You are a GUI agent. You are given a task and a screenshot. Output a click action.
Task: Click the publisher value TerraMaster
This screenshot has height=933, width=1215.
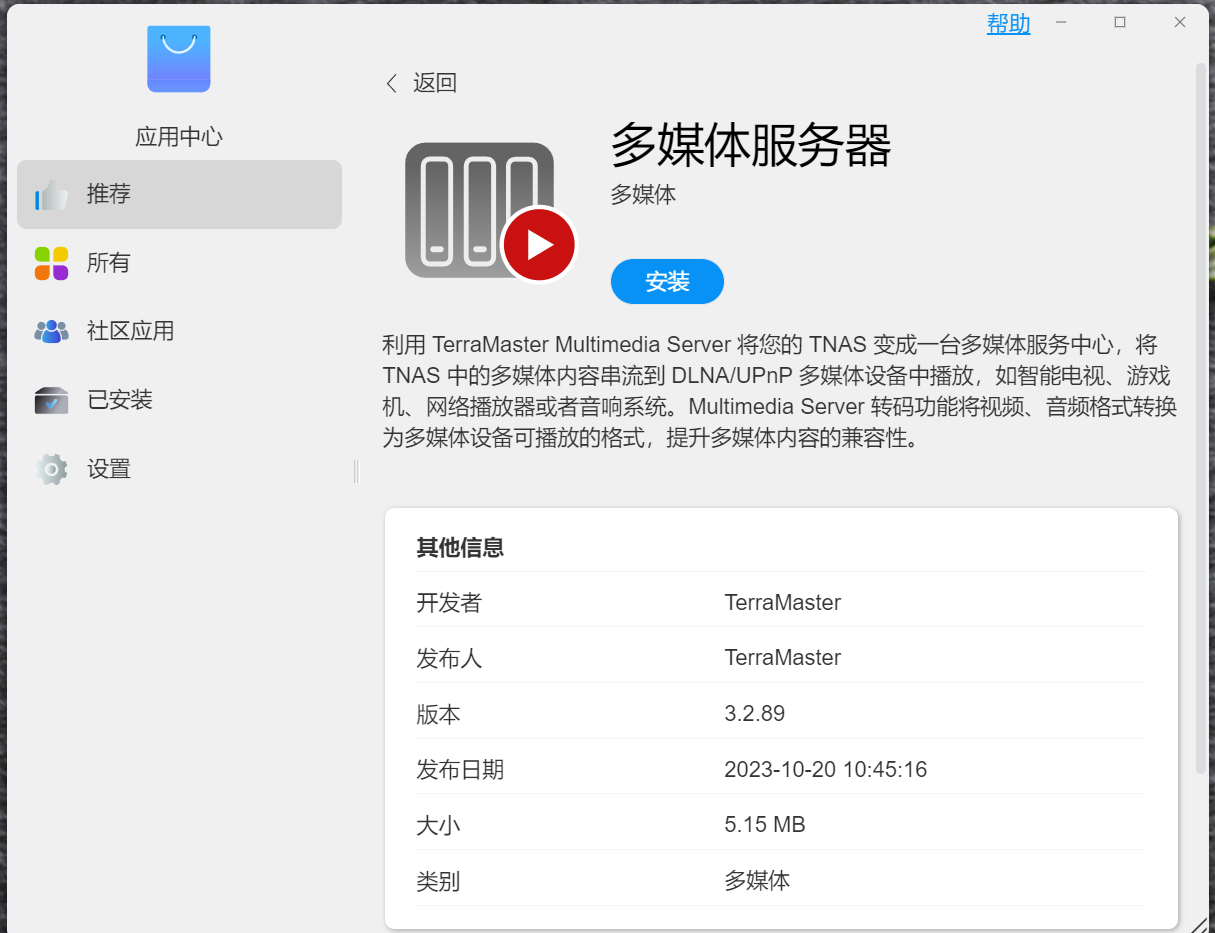pos(782,658)
